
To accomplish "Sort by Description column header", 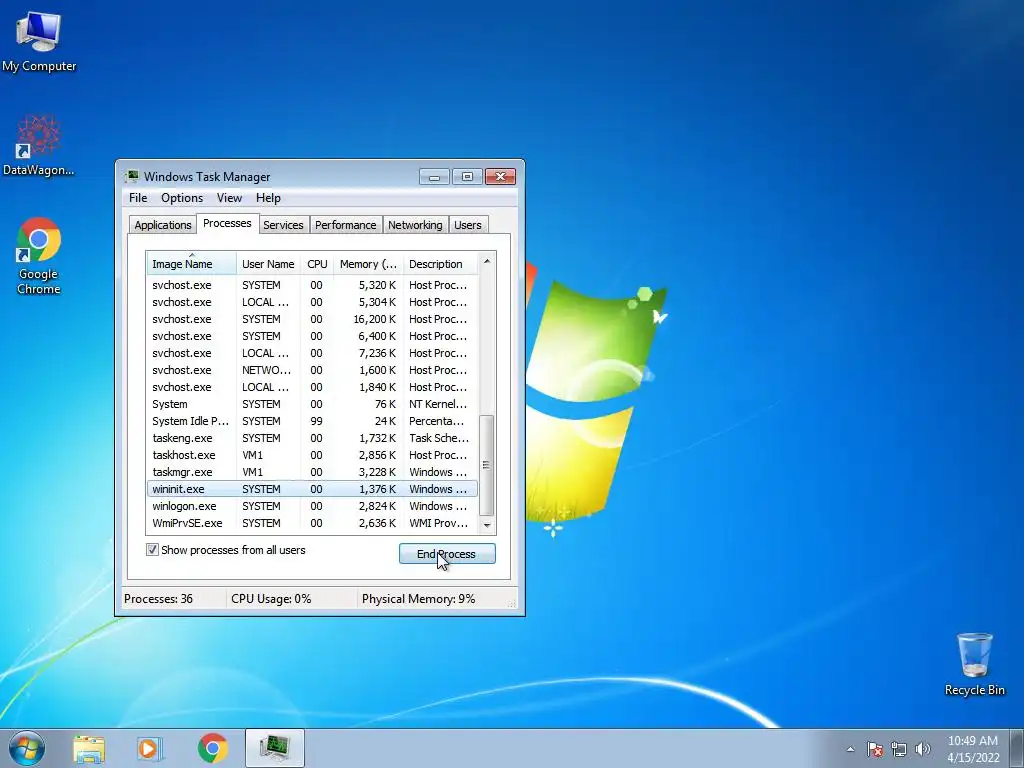I will 441,264.
